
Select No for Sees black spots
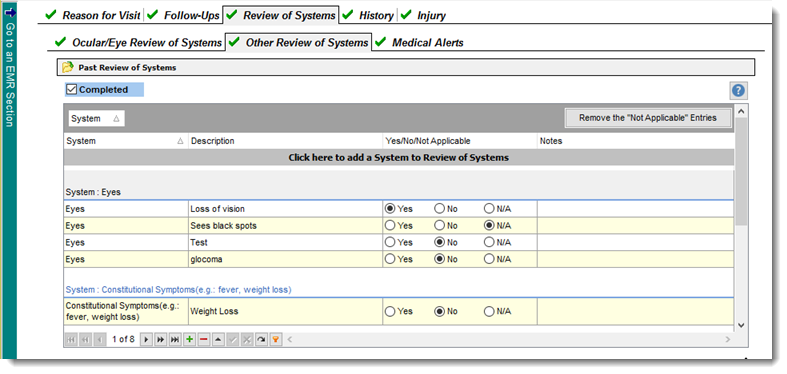439,226
